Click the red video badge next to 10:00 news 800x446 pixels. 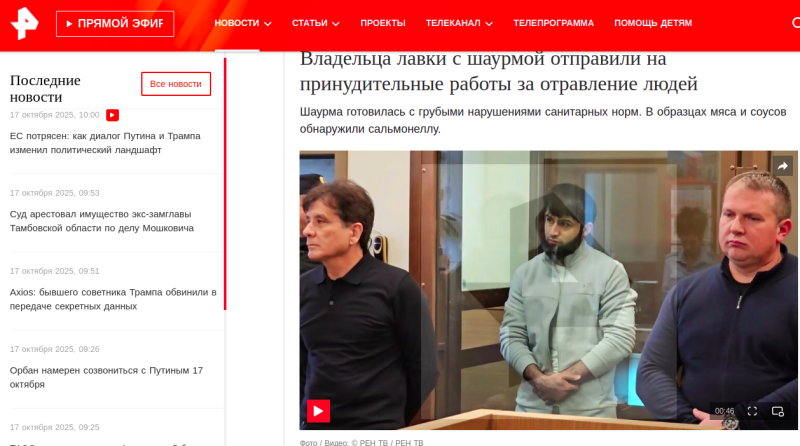(x=112, y=115)
